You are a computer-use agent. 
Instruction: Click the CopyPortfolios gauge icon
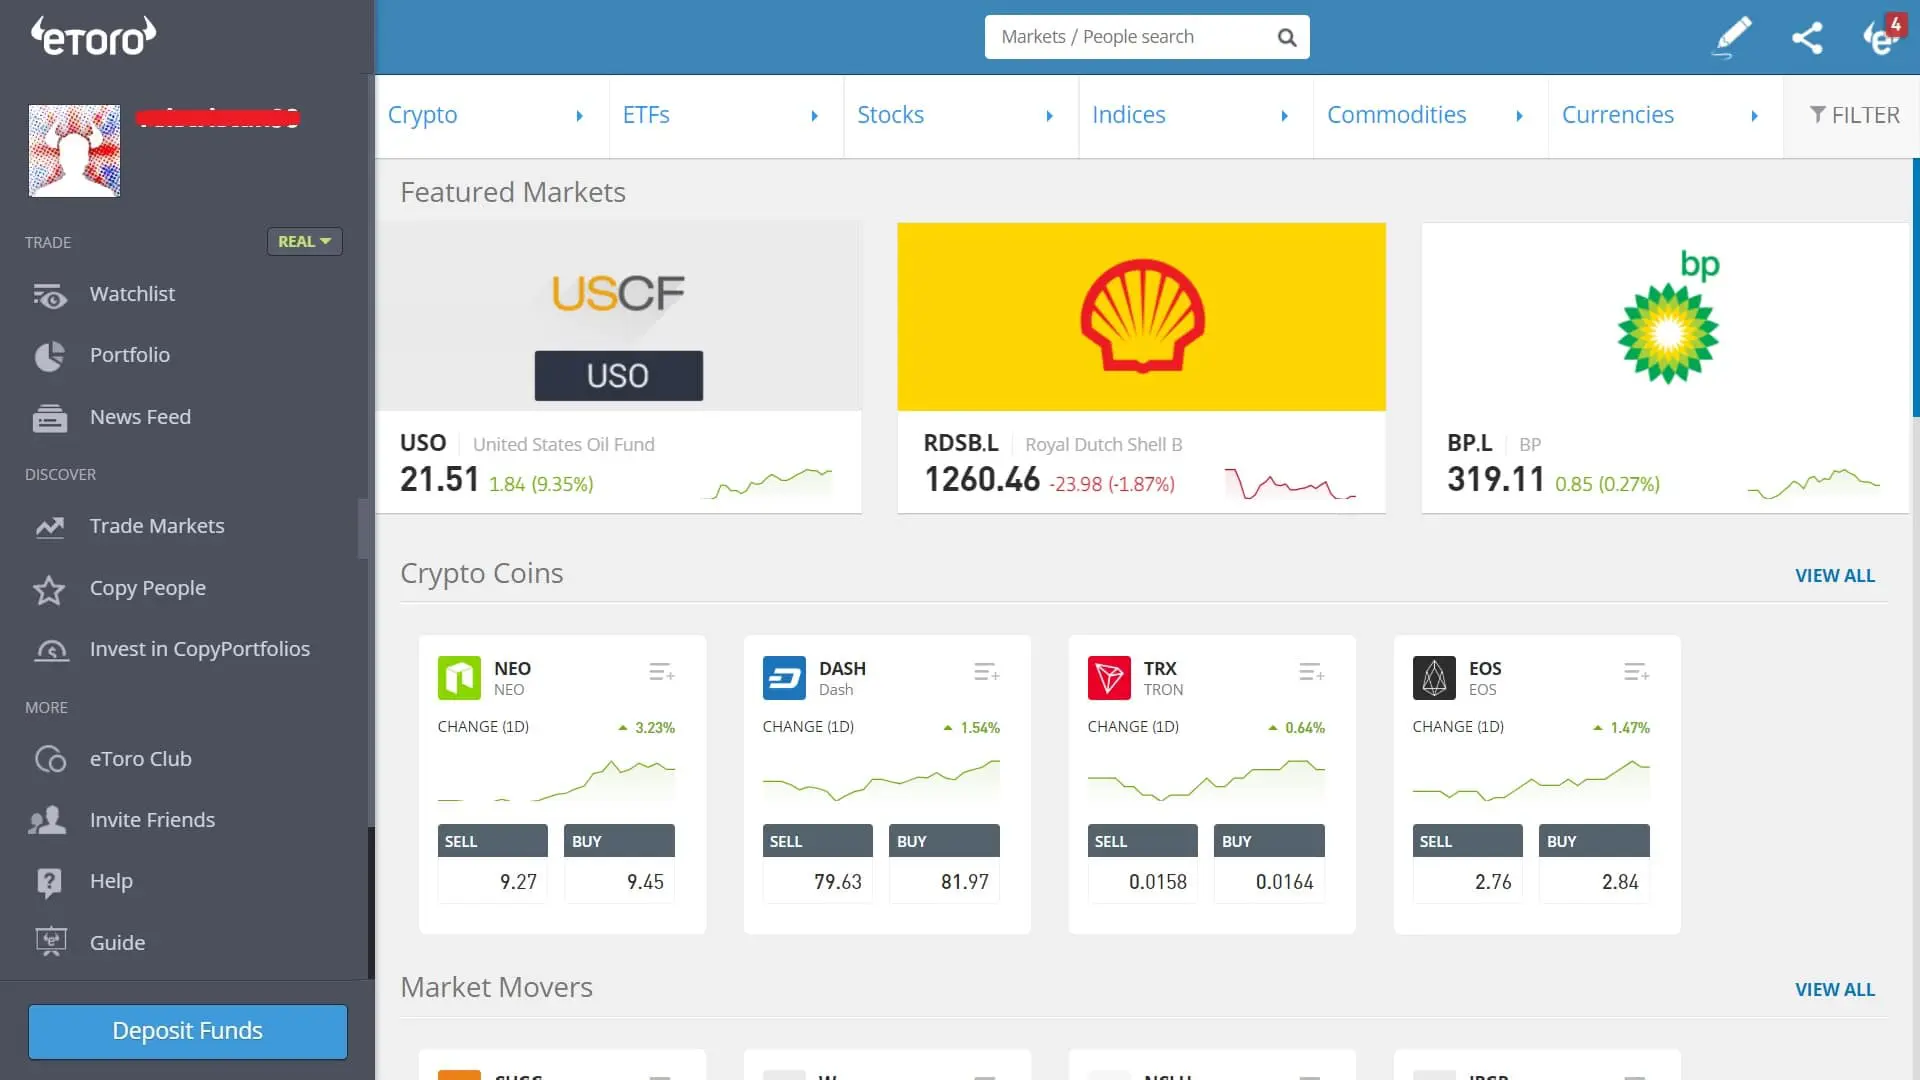pos(51,650)
